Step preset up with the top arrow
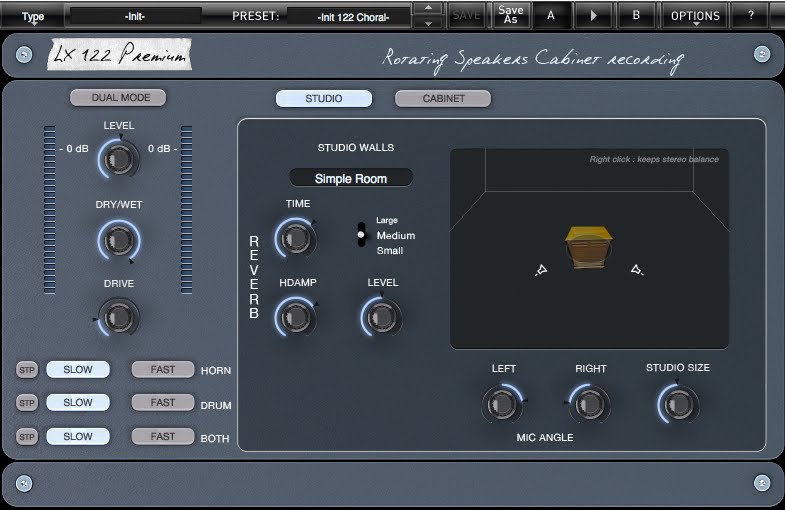 pyautogui.click(x=429, y=9)
